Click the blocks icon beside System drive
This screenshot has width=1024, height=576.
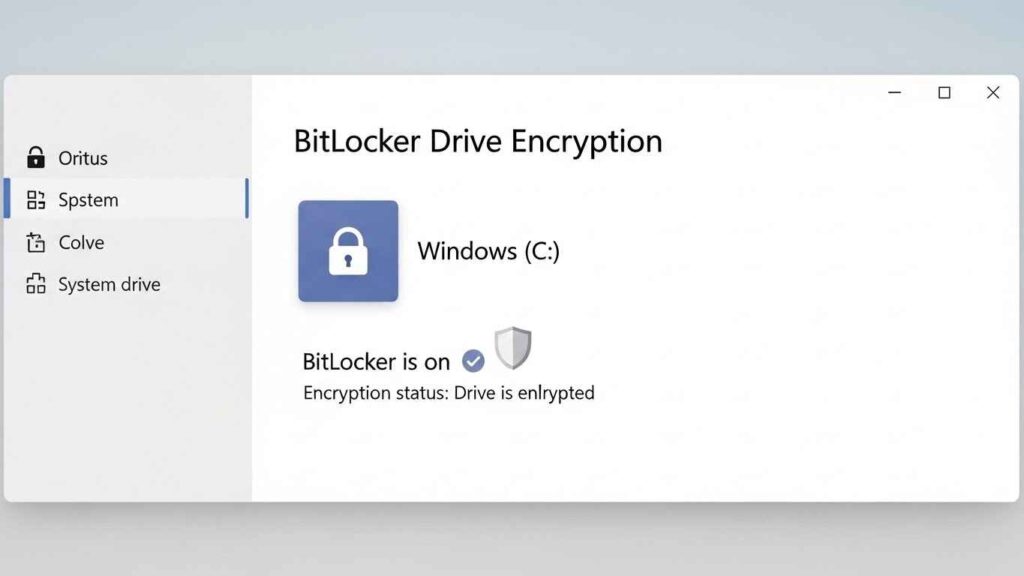tap(36, 284)
